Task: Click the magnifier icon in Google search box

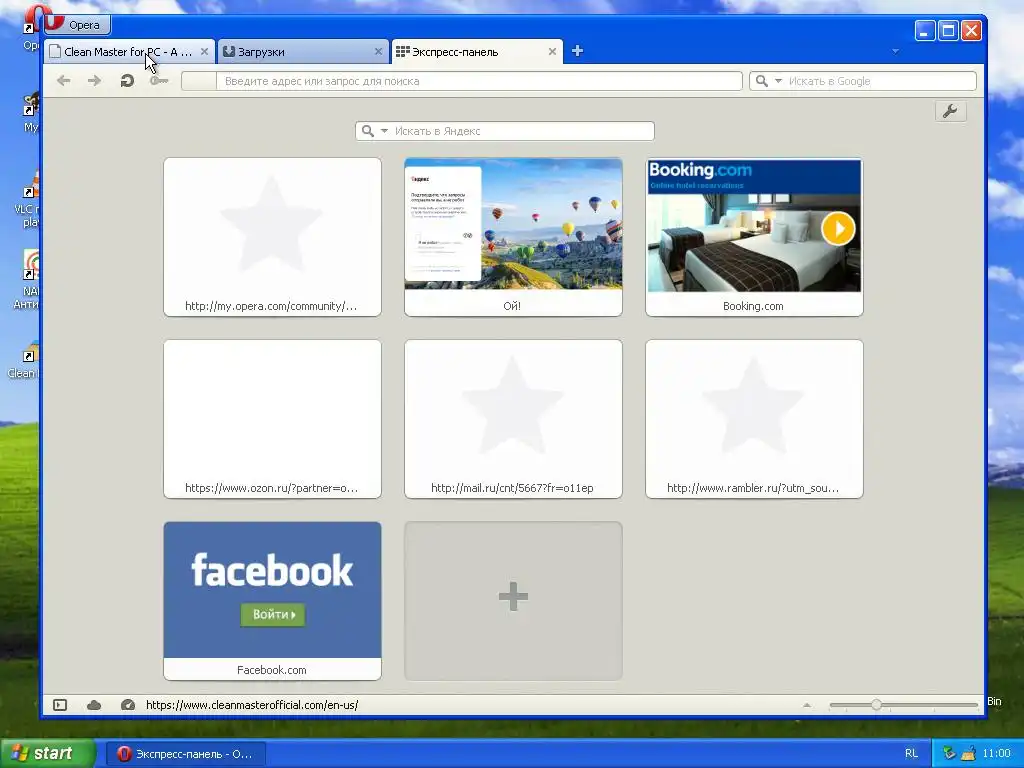Action: 761,81
